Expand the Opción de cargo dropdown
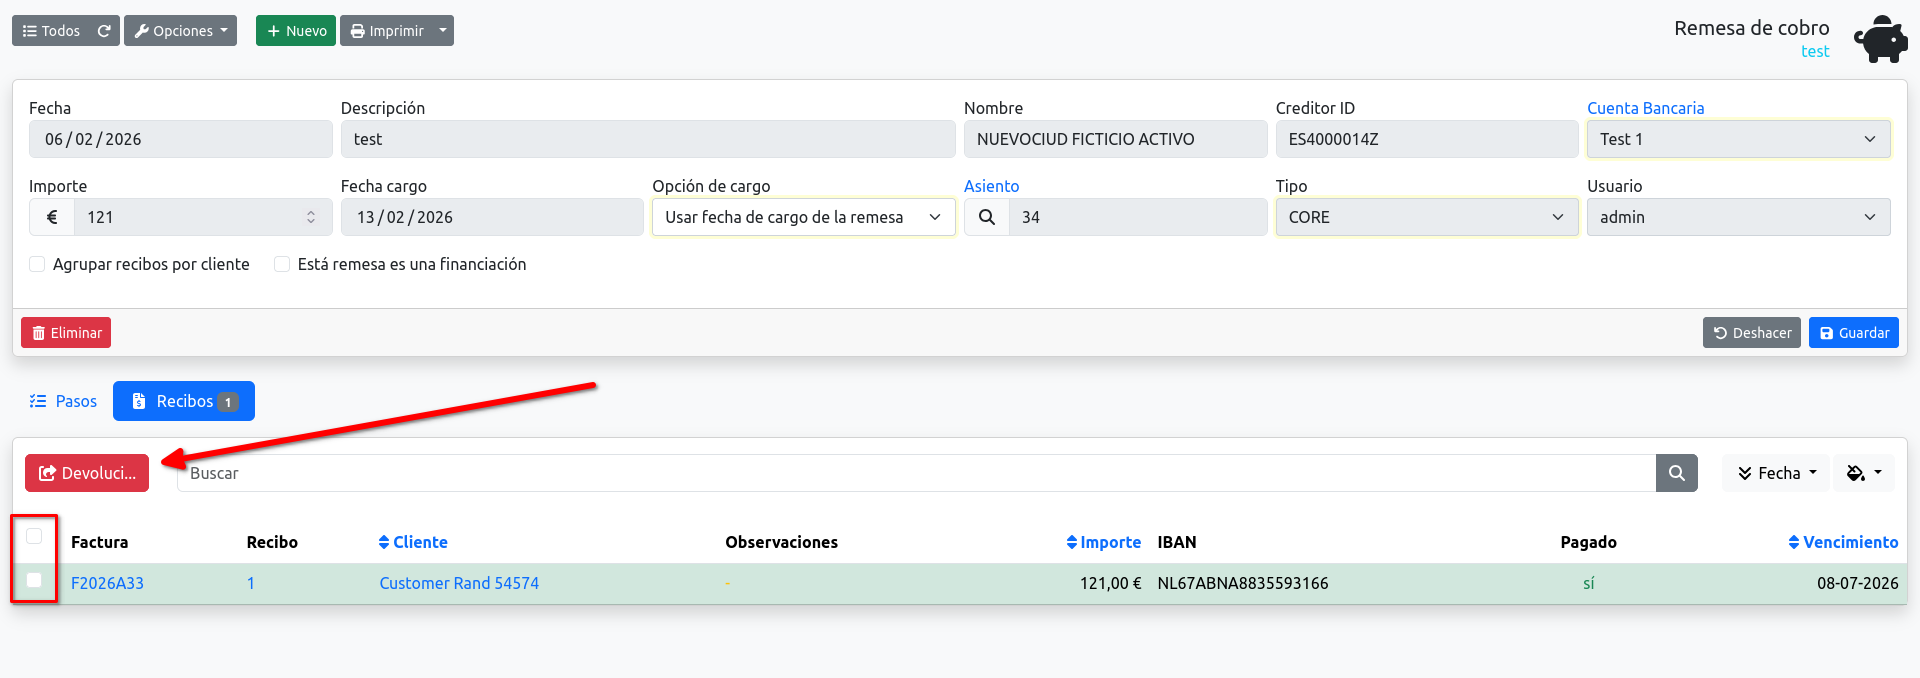 (804, 217)
